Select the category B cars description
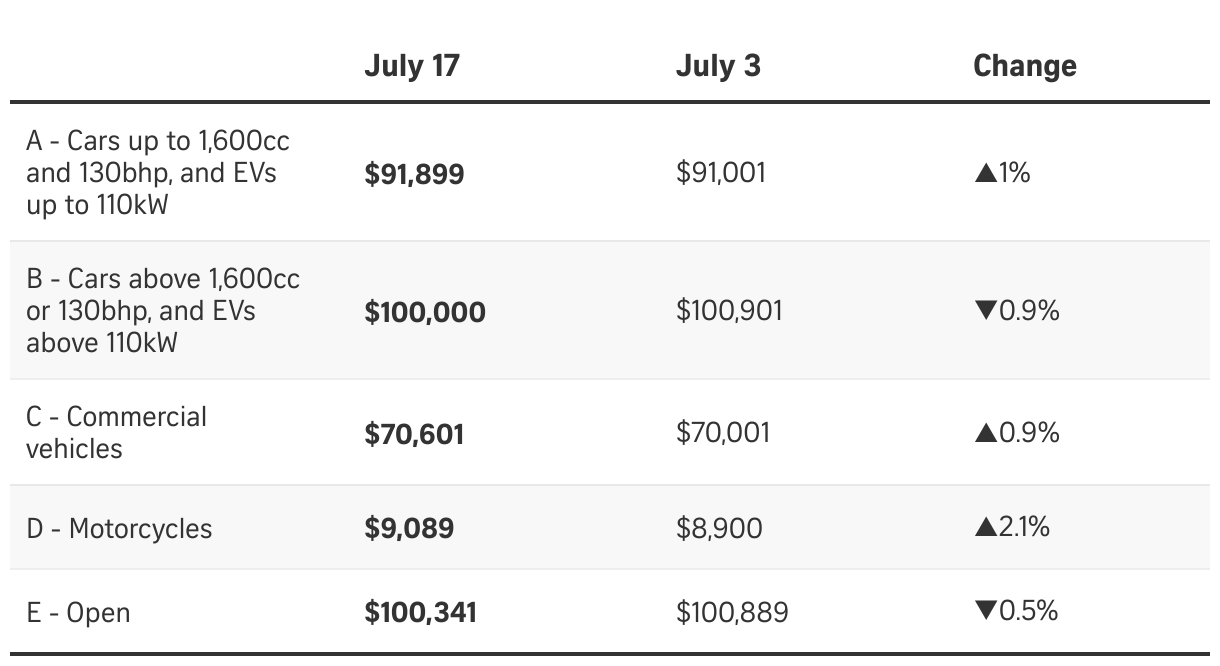The image size is (1220, 666). pyautogui.click(x=163, y=310)
